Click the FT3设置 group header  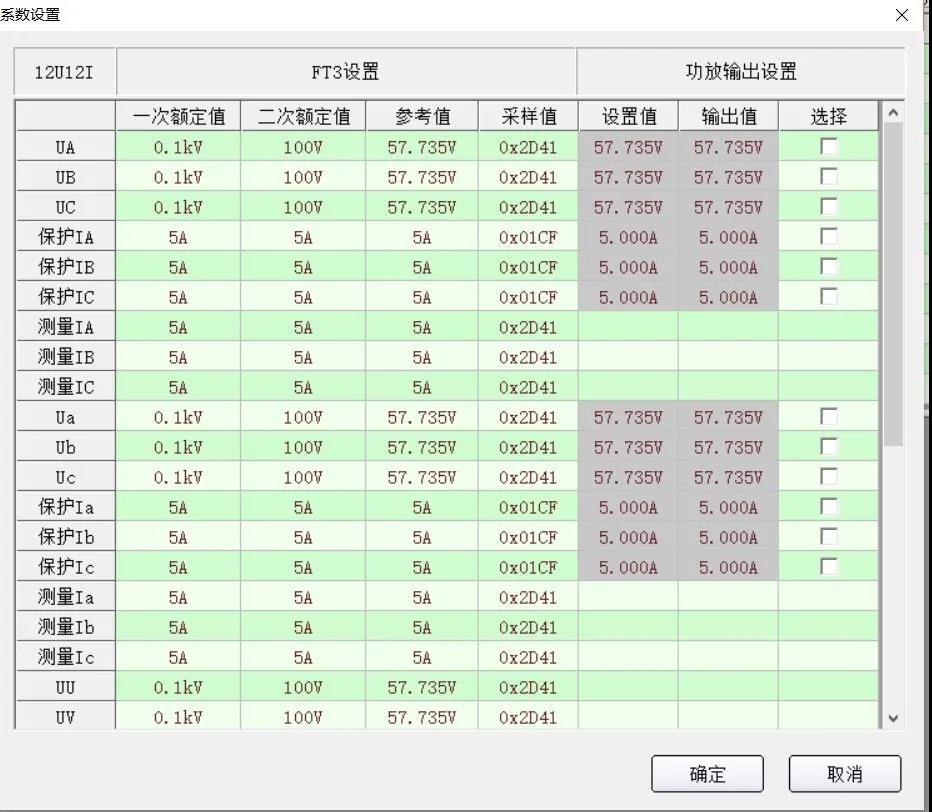[346, 72]
